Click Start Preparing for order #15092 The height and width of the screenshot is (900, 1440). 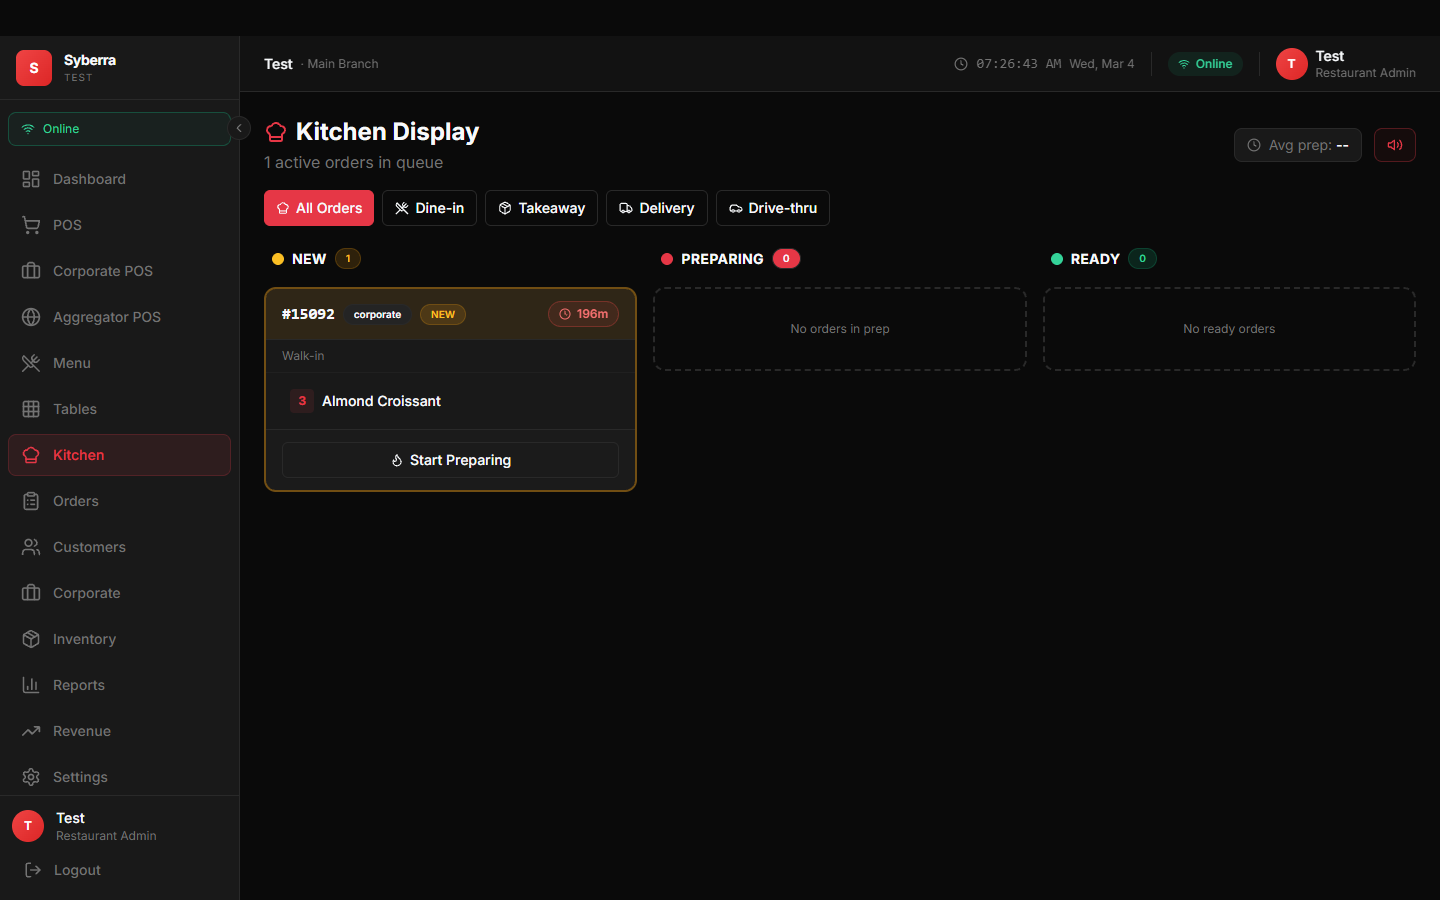pyautogui.click(x=450, y=460)
